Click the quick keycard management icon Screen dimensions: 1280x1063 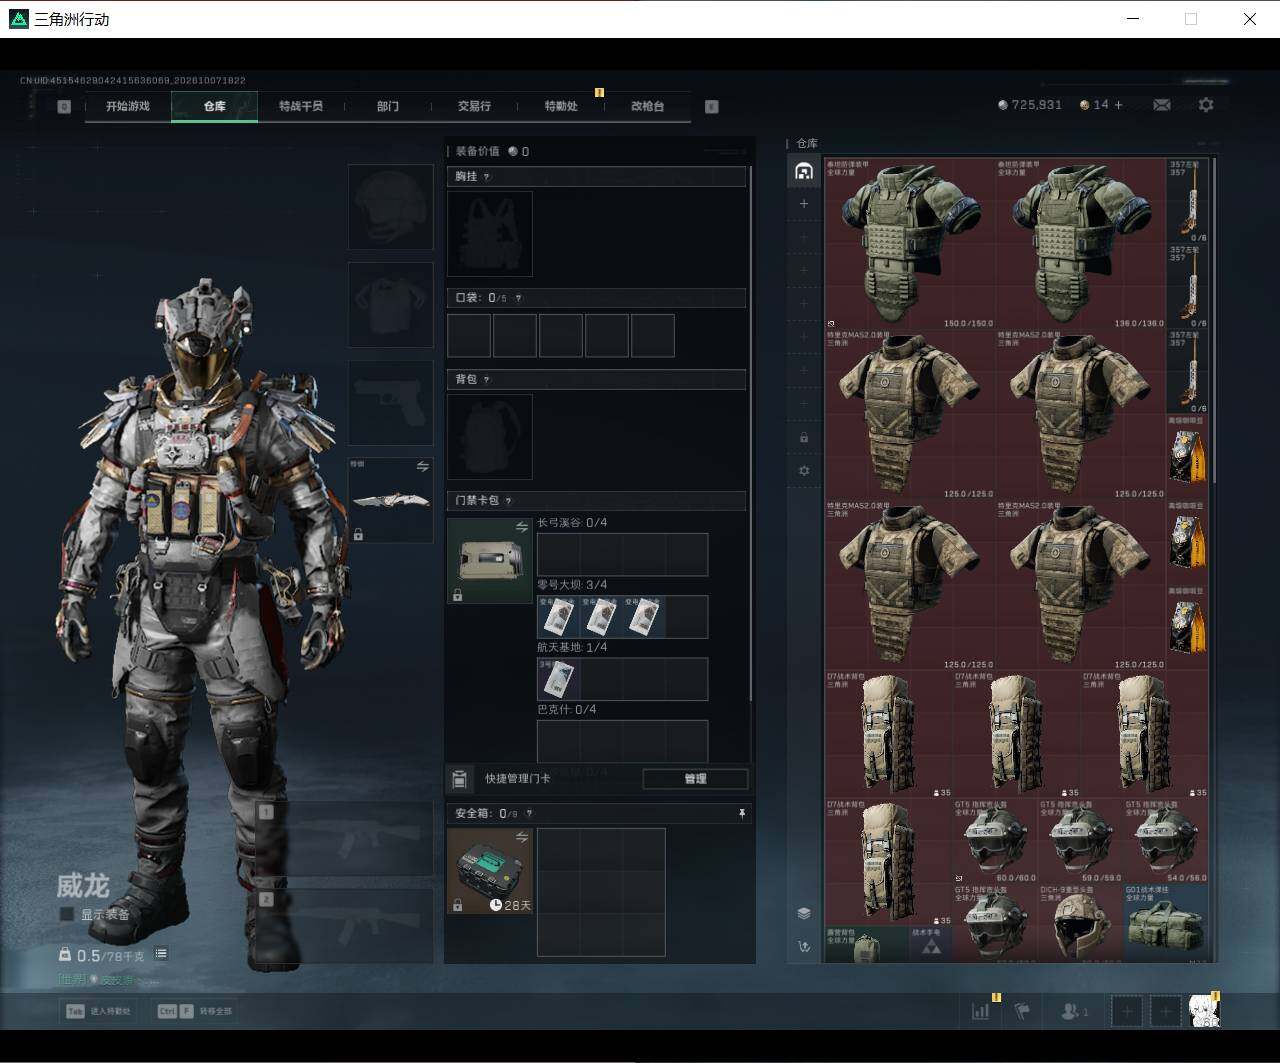459,779
